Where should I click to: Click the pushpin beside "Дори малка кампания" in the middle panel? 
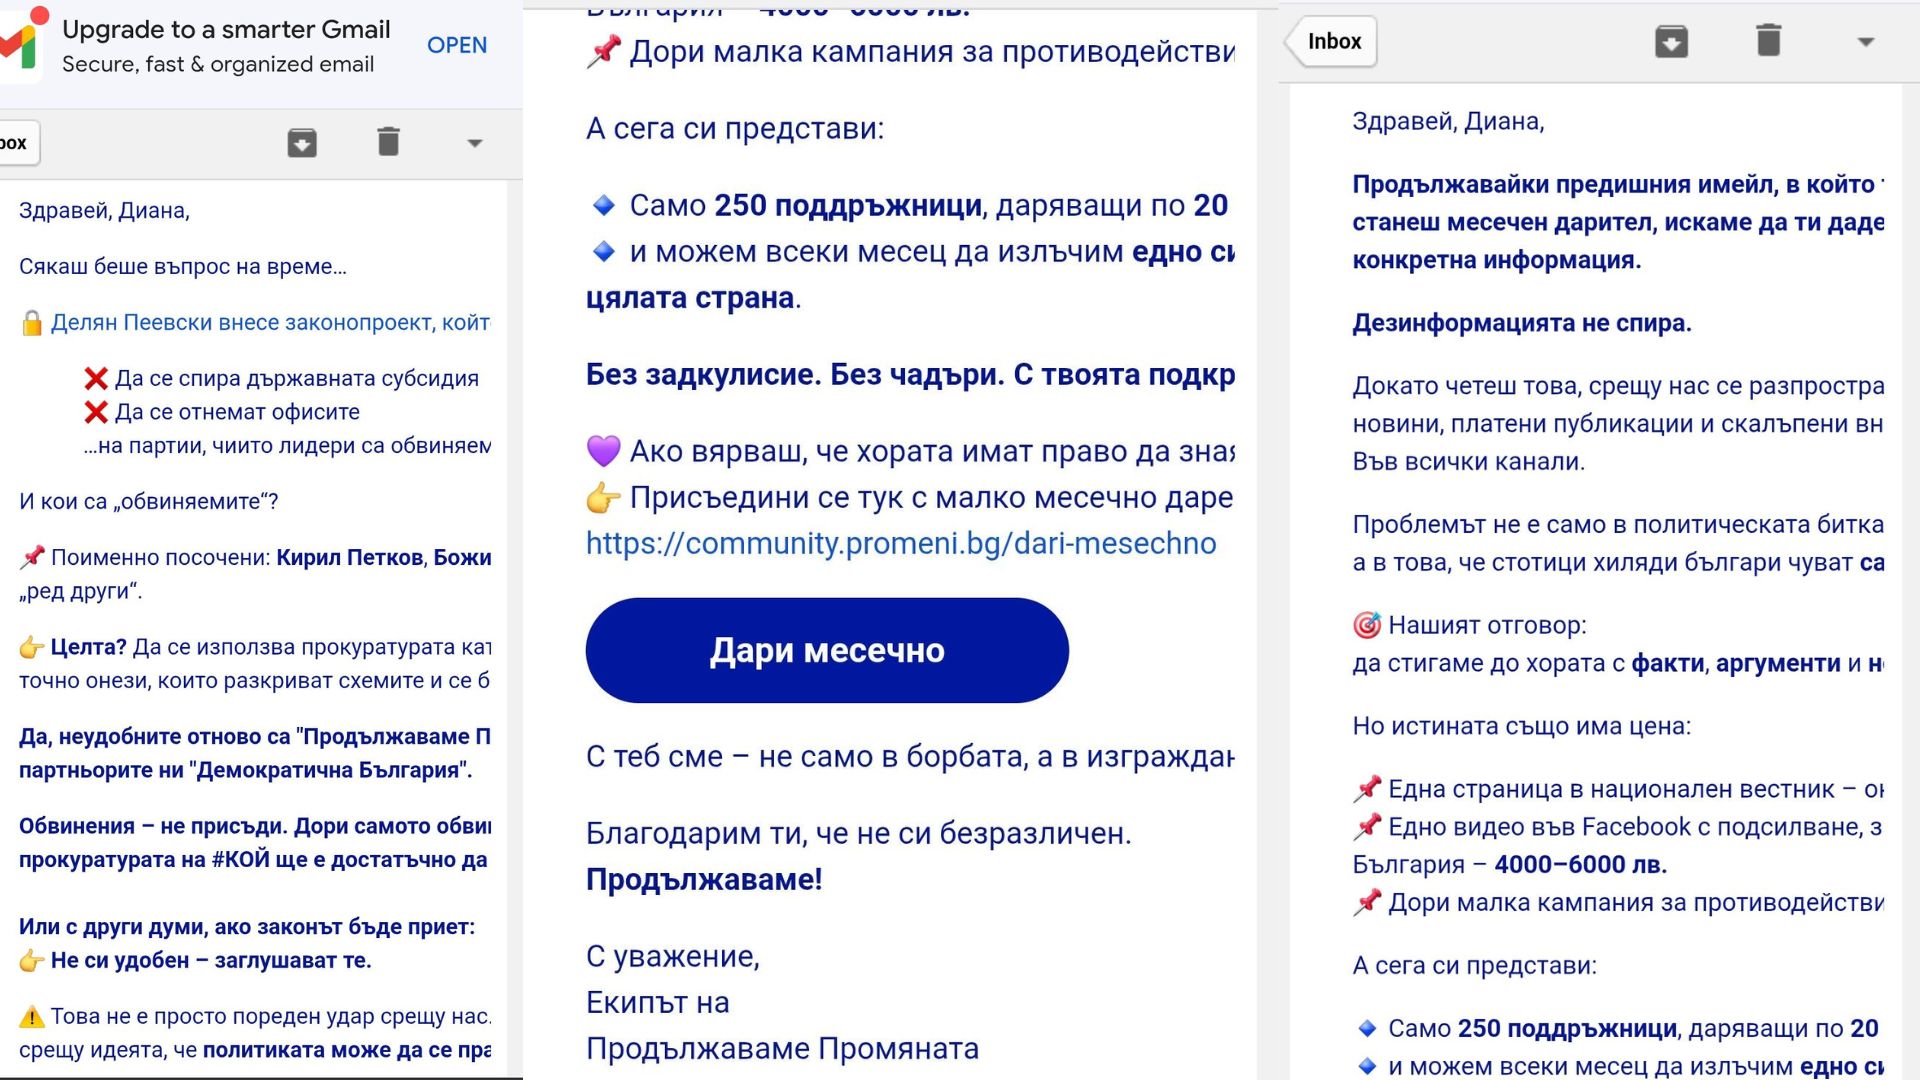tap(603, 51)
